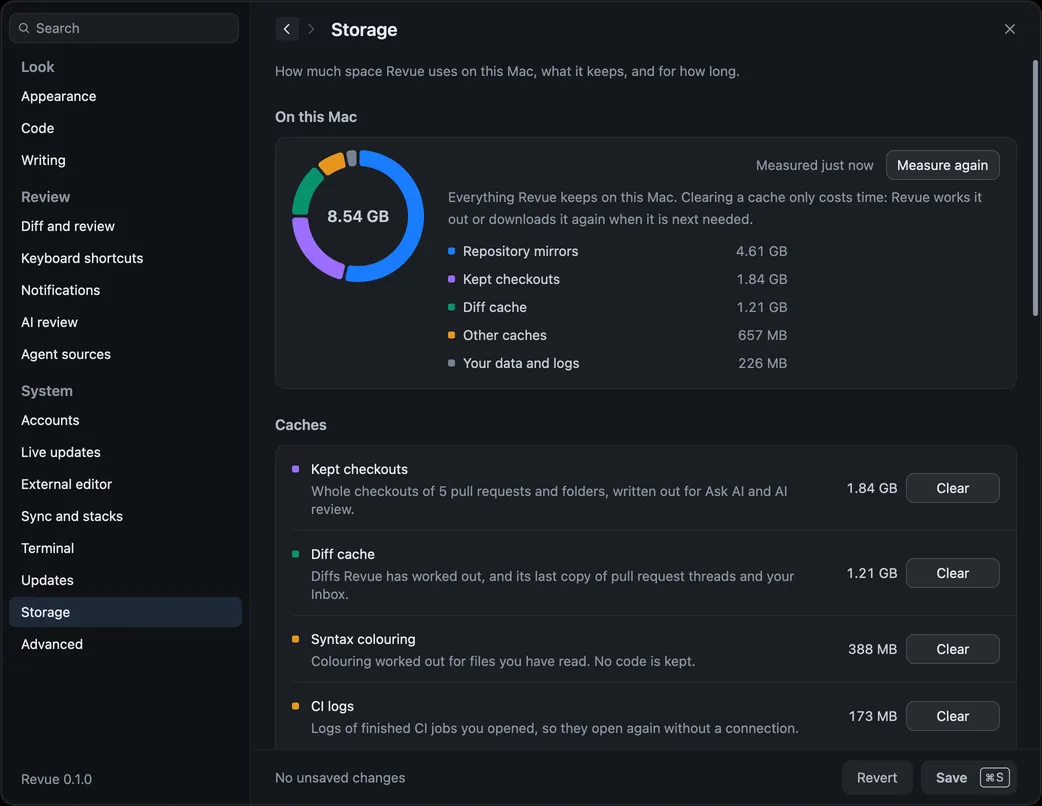The width and height of the screenshot is (1042, 806).
Task: Go to Updates settings
Action: coord(125,580)
